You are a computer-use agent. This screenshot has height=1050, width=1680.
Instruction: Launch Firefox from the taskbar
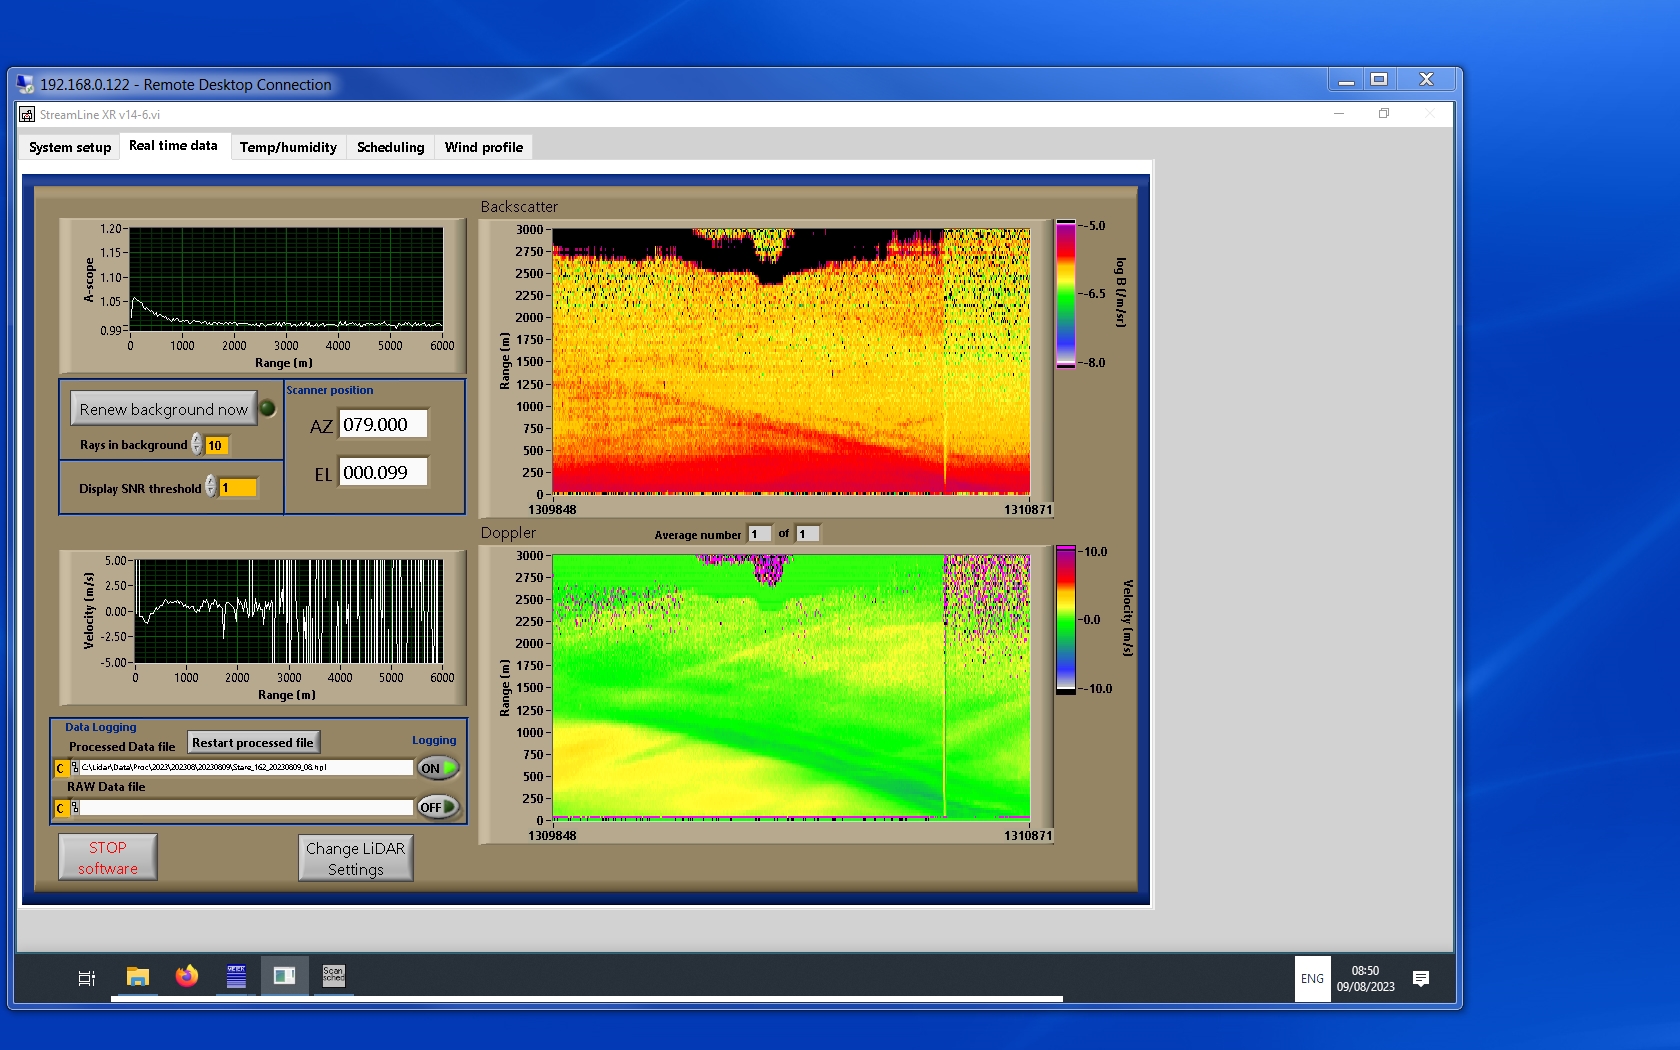pos(187,977)
